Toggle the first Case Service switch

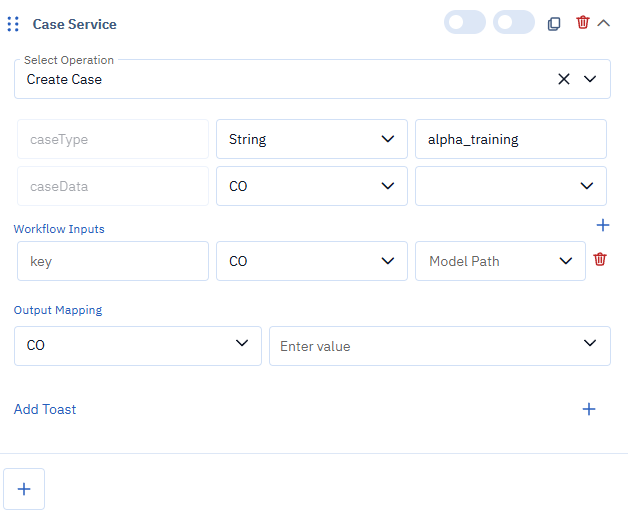point(464,22)
